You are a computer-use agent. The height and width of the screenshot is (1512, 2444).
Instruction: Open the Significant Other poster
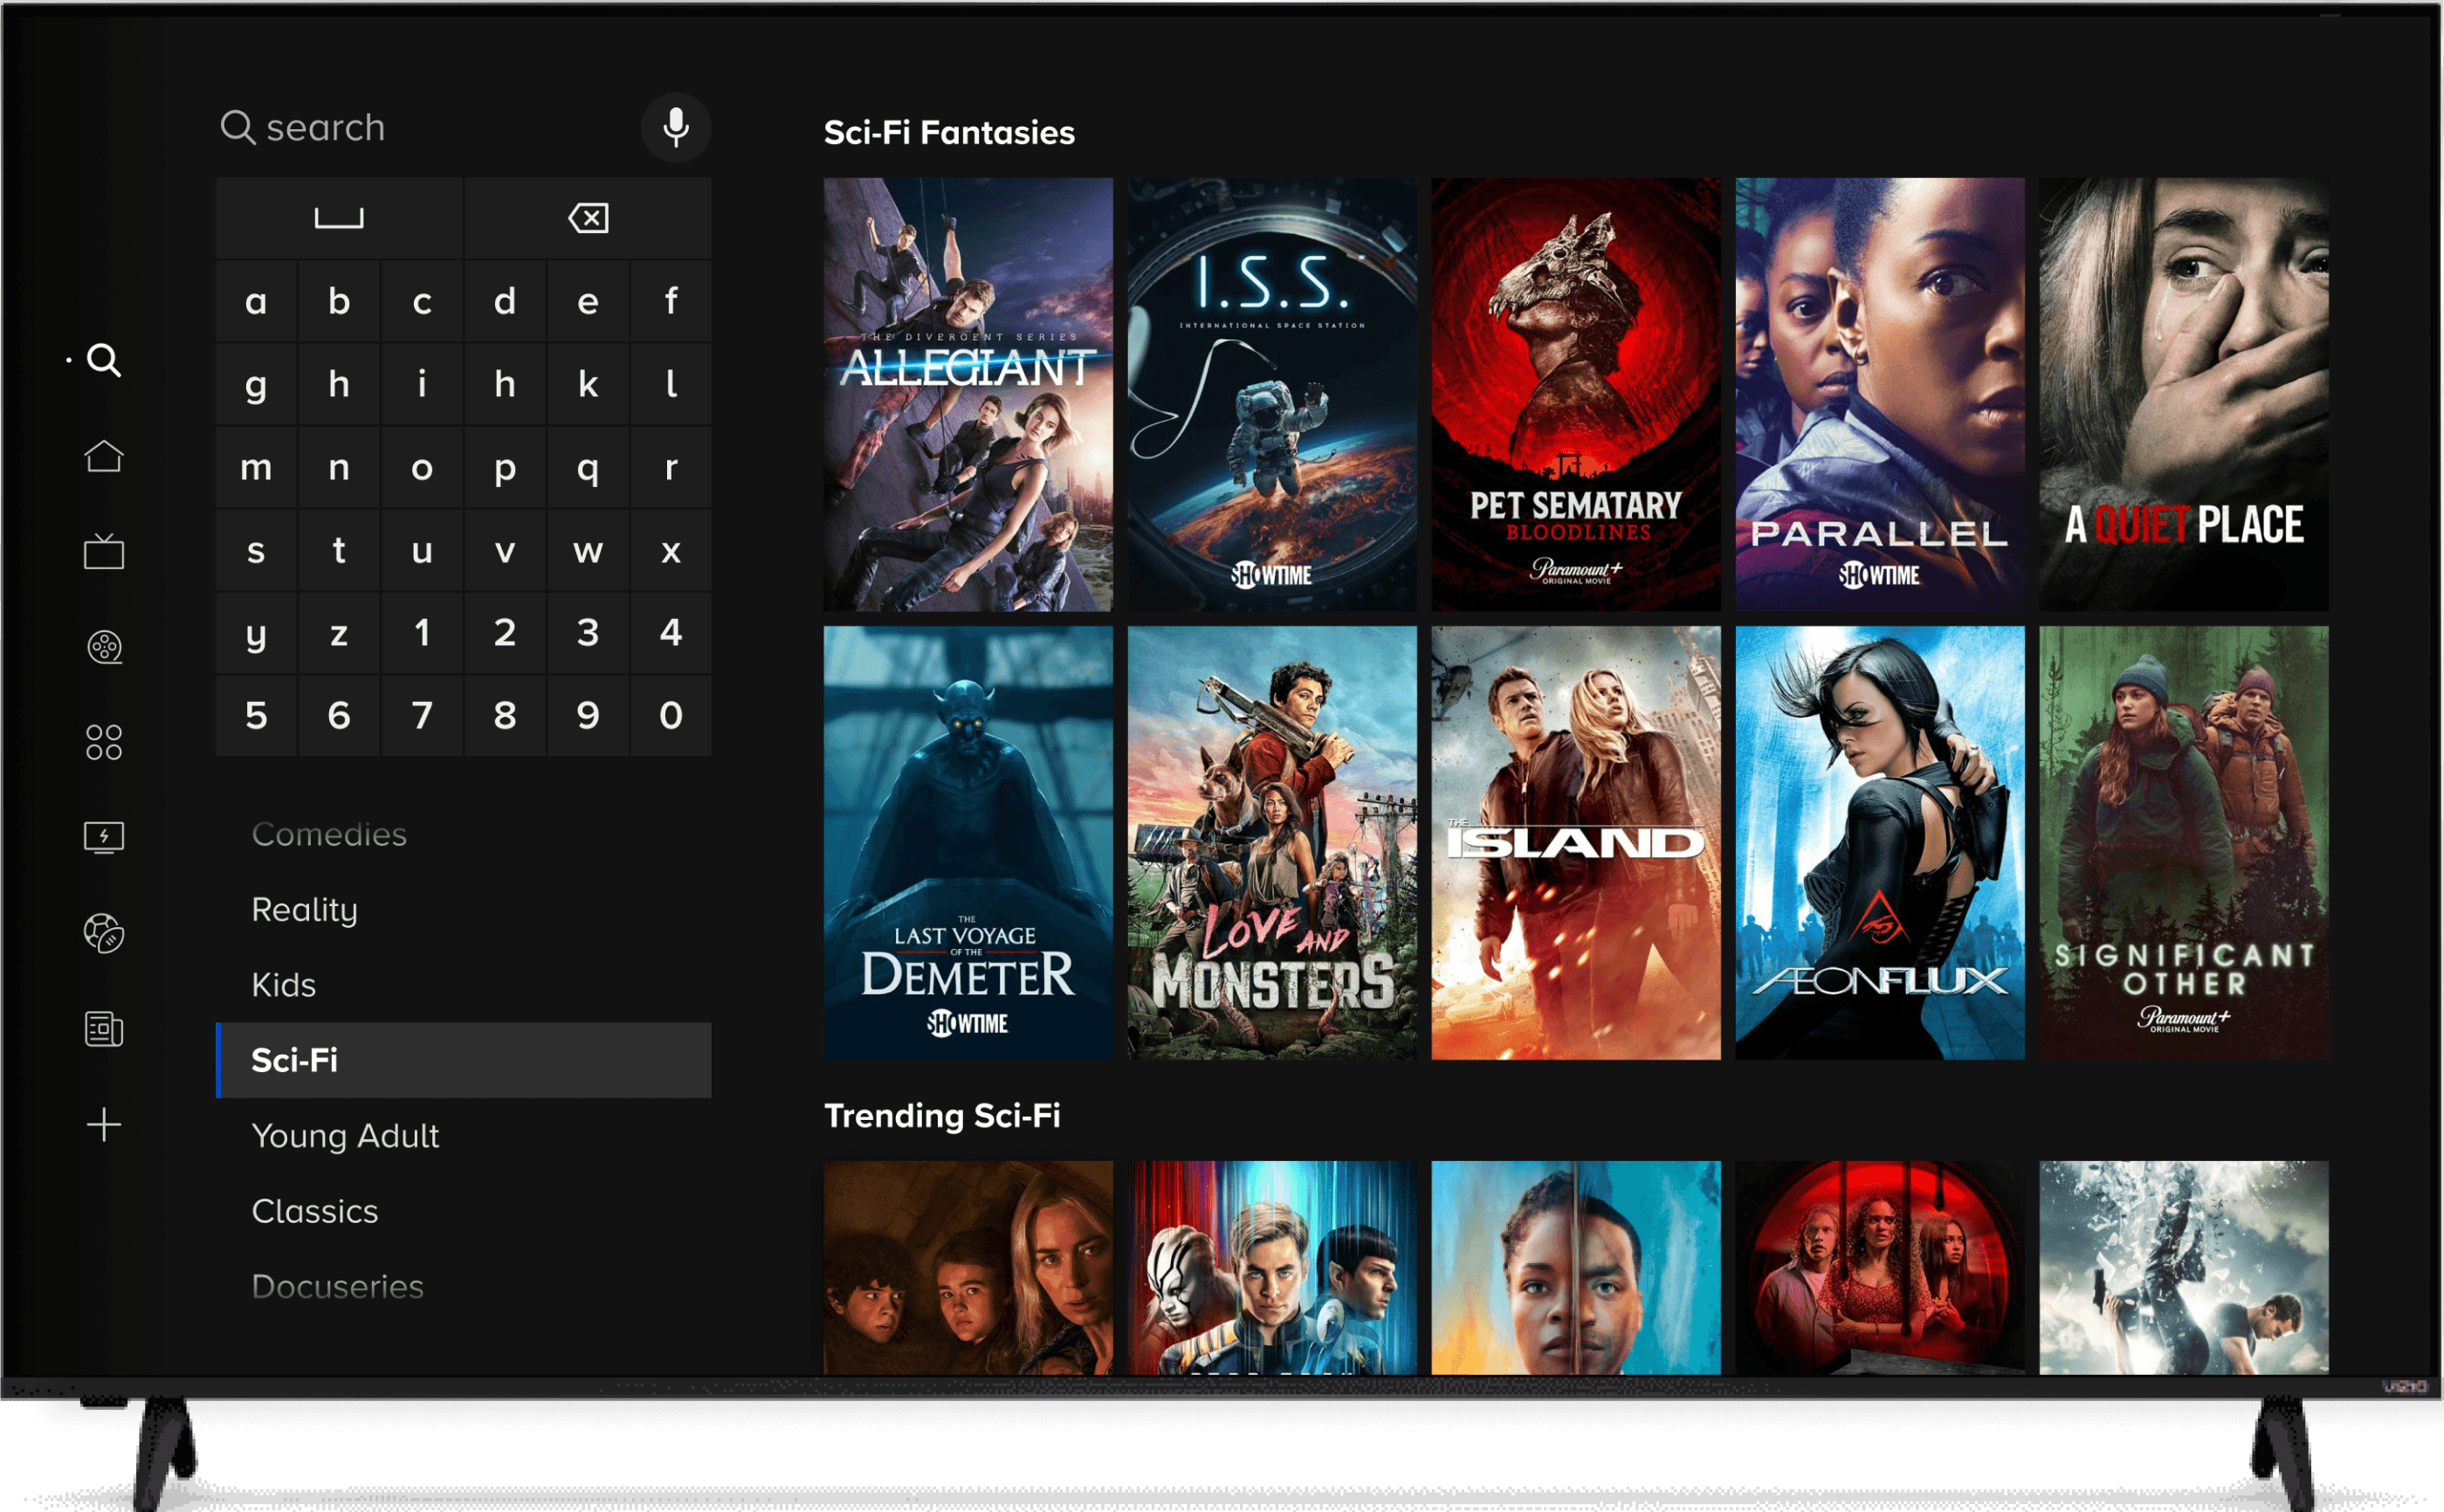coord(2184,843)
